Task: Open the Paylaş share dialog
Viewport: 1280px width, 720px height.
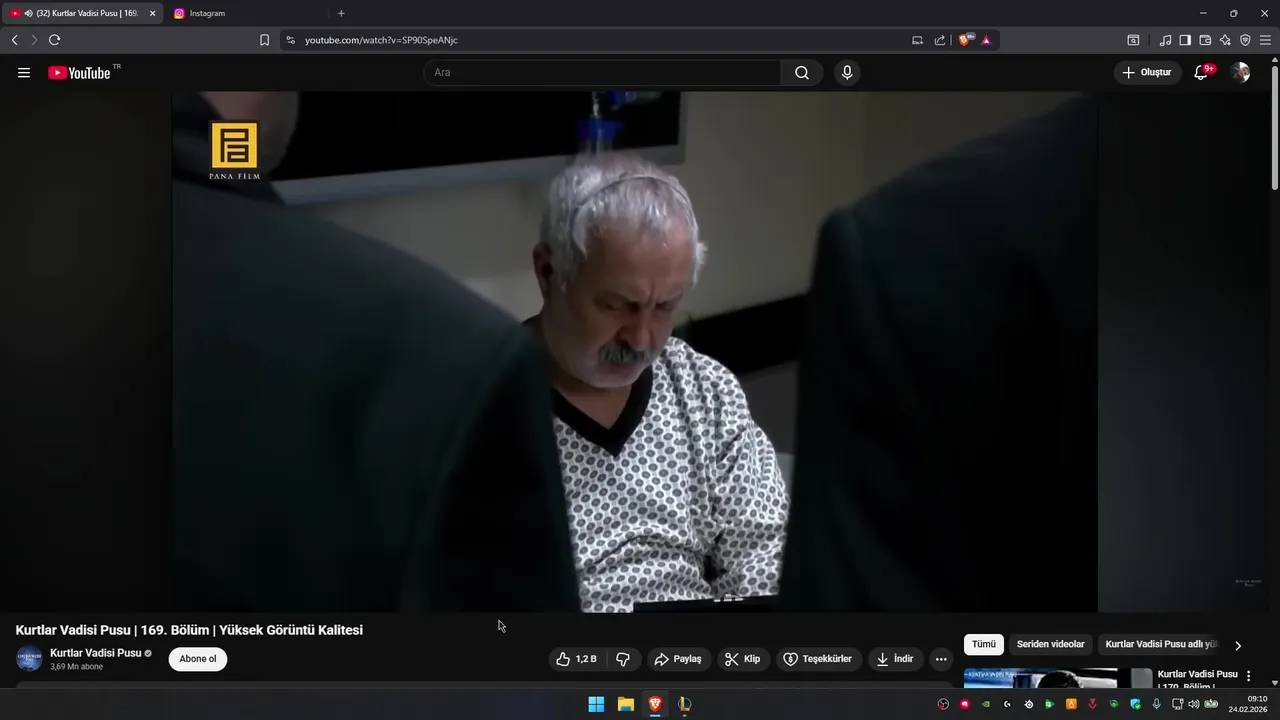Action: (678, 659)
